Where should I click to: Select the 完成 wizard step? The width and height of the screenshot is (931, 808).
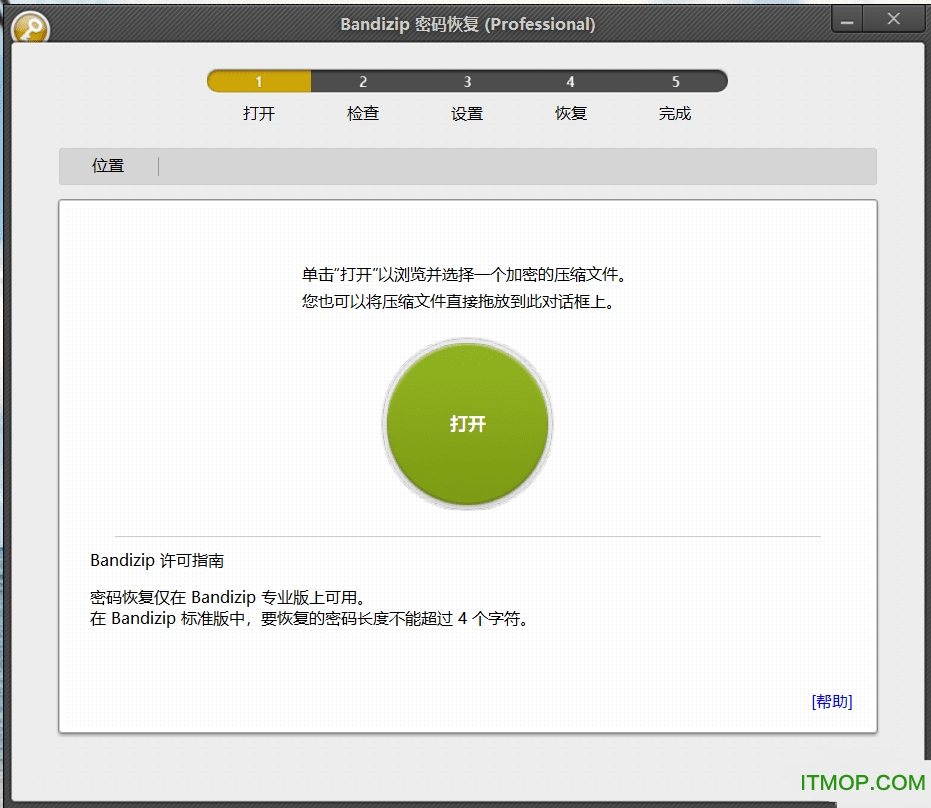coord(675,113)
